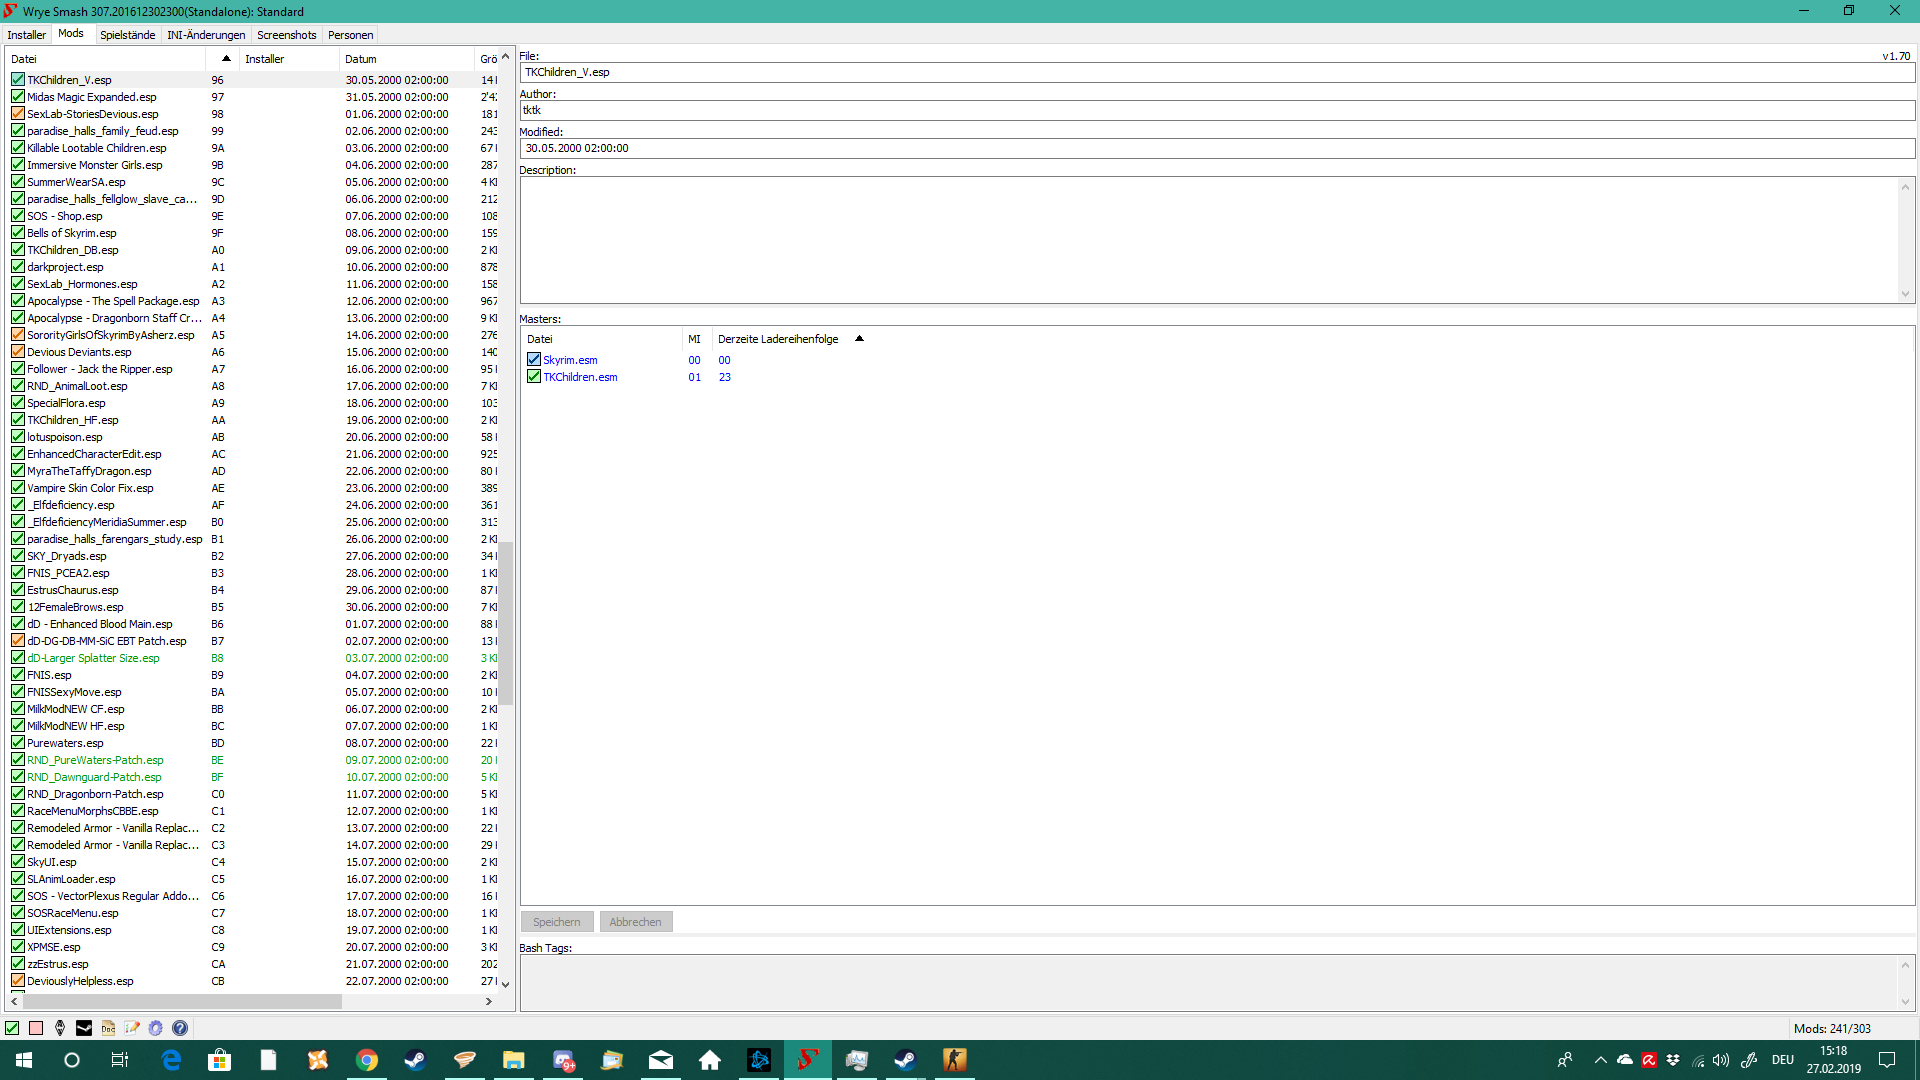Click the Modified date input field
The width and height of the screenshot is (1920, 1080).
point(1217,148)
